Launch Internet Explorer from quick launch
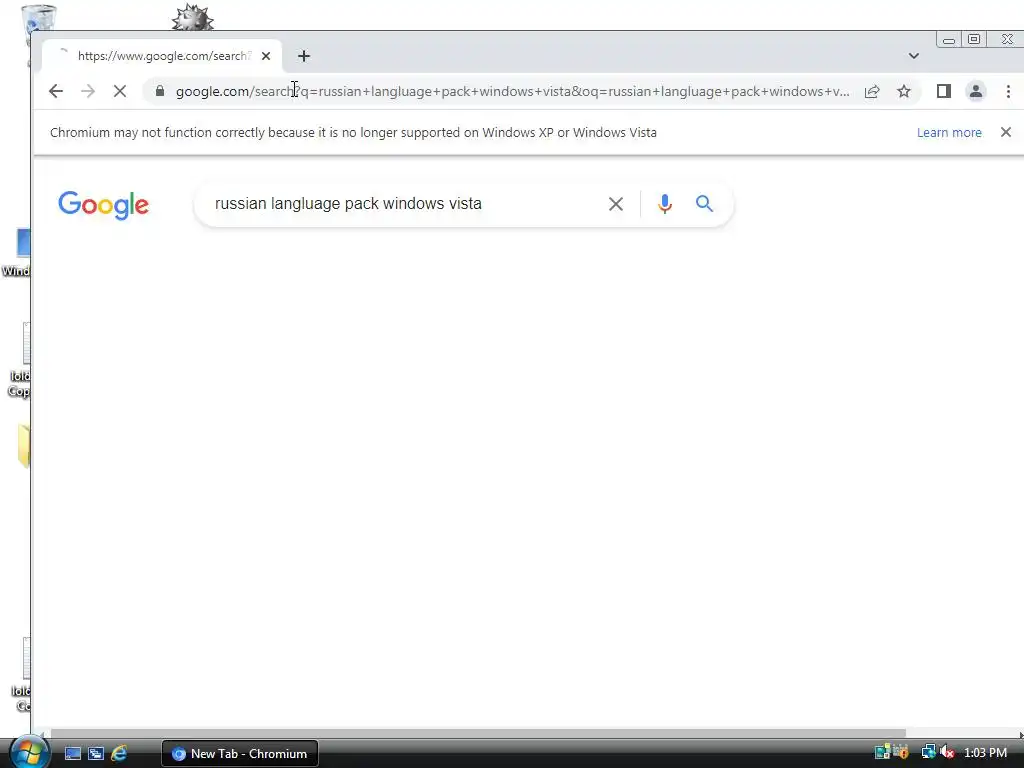Image resolution: width=1024 pixels, height=768 pixels. click(119, 754)
